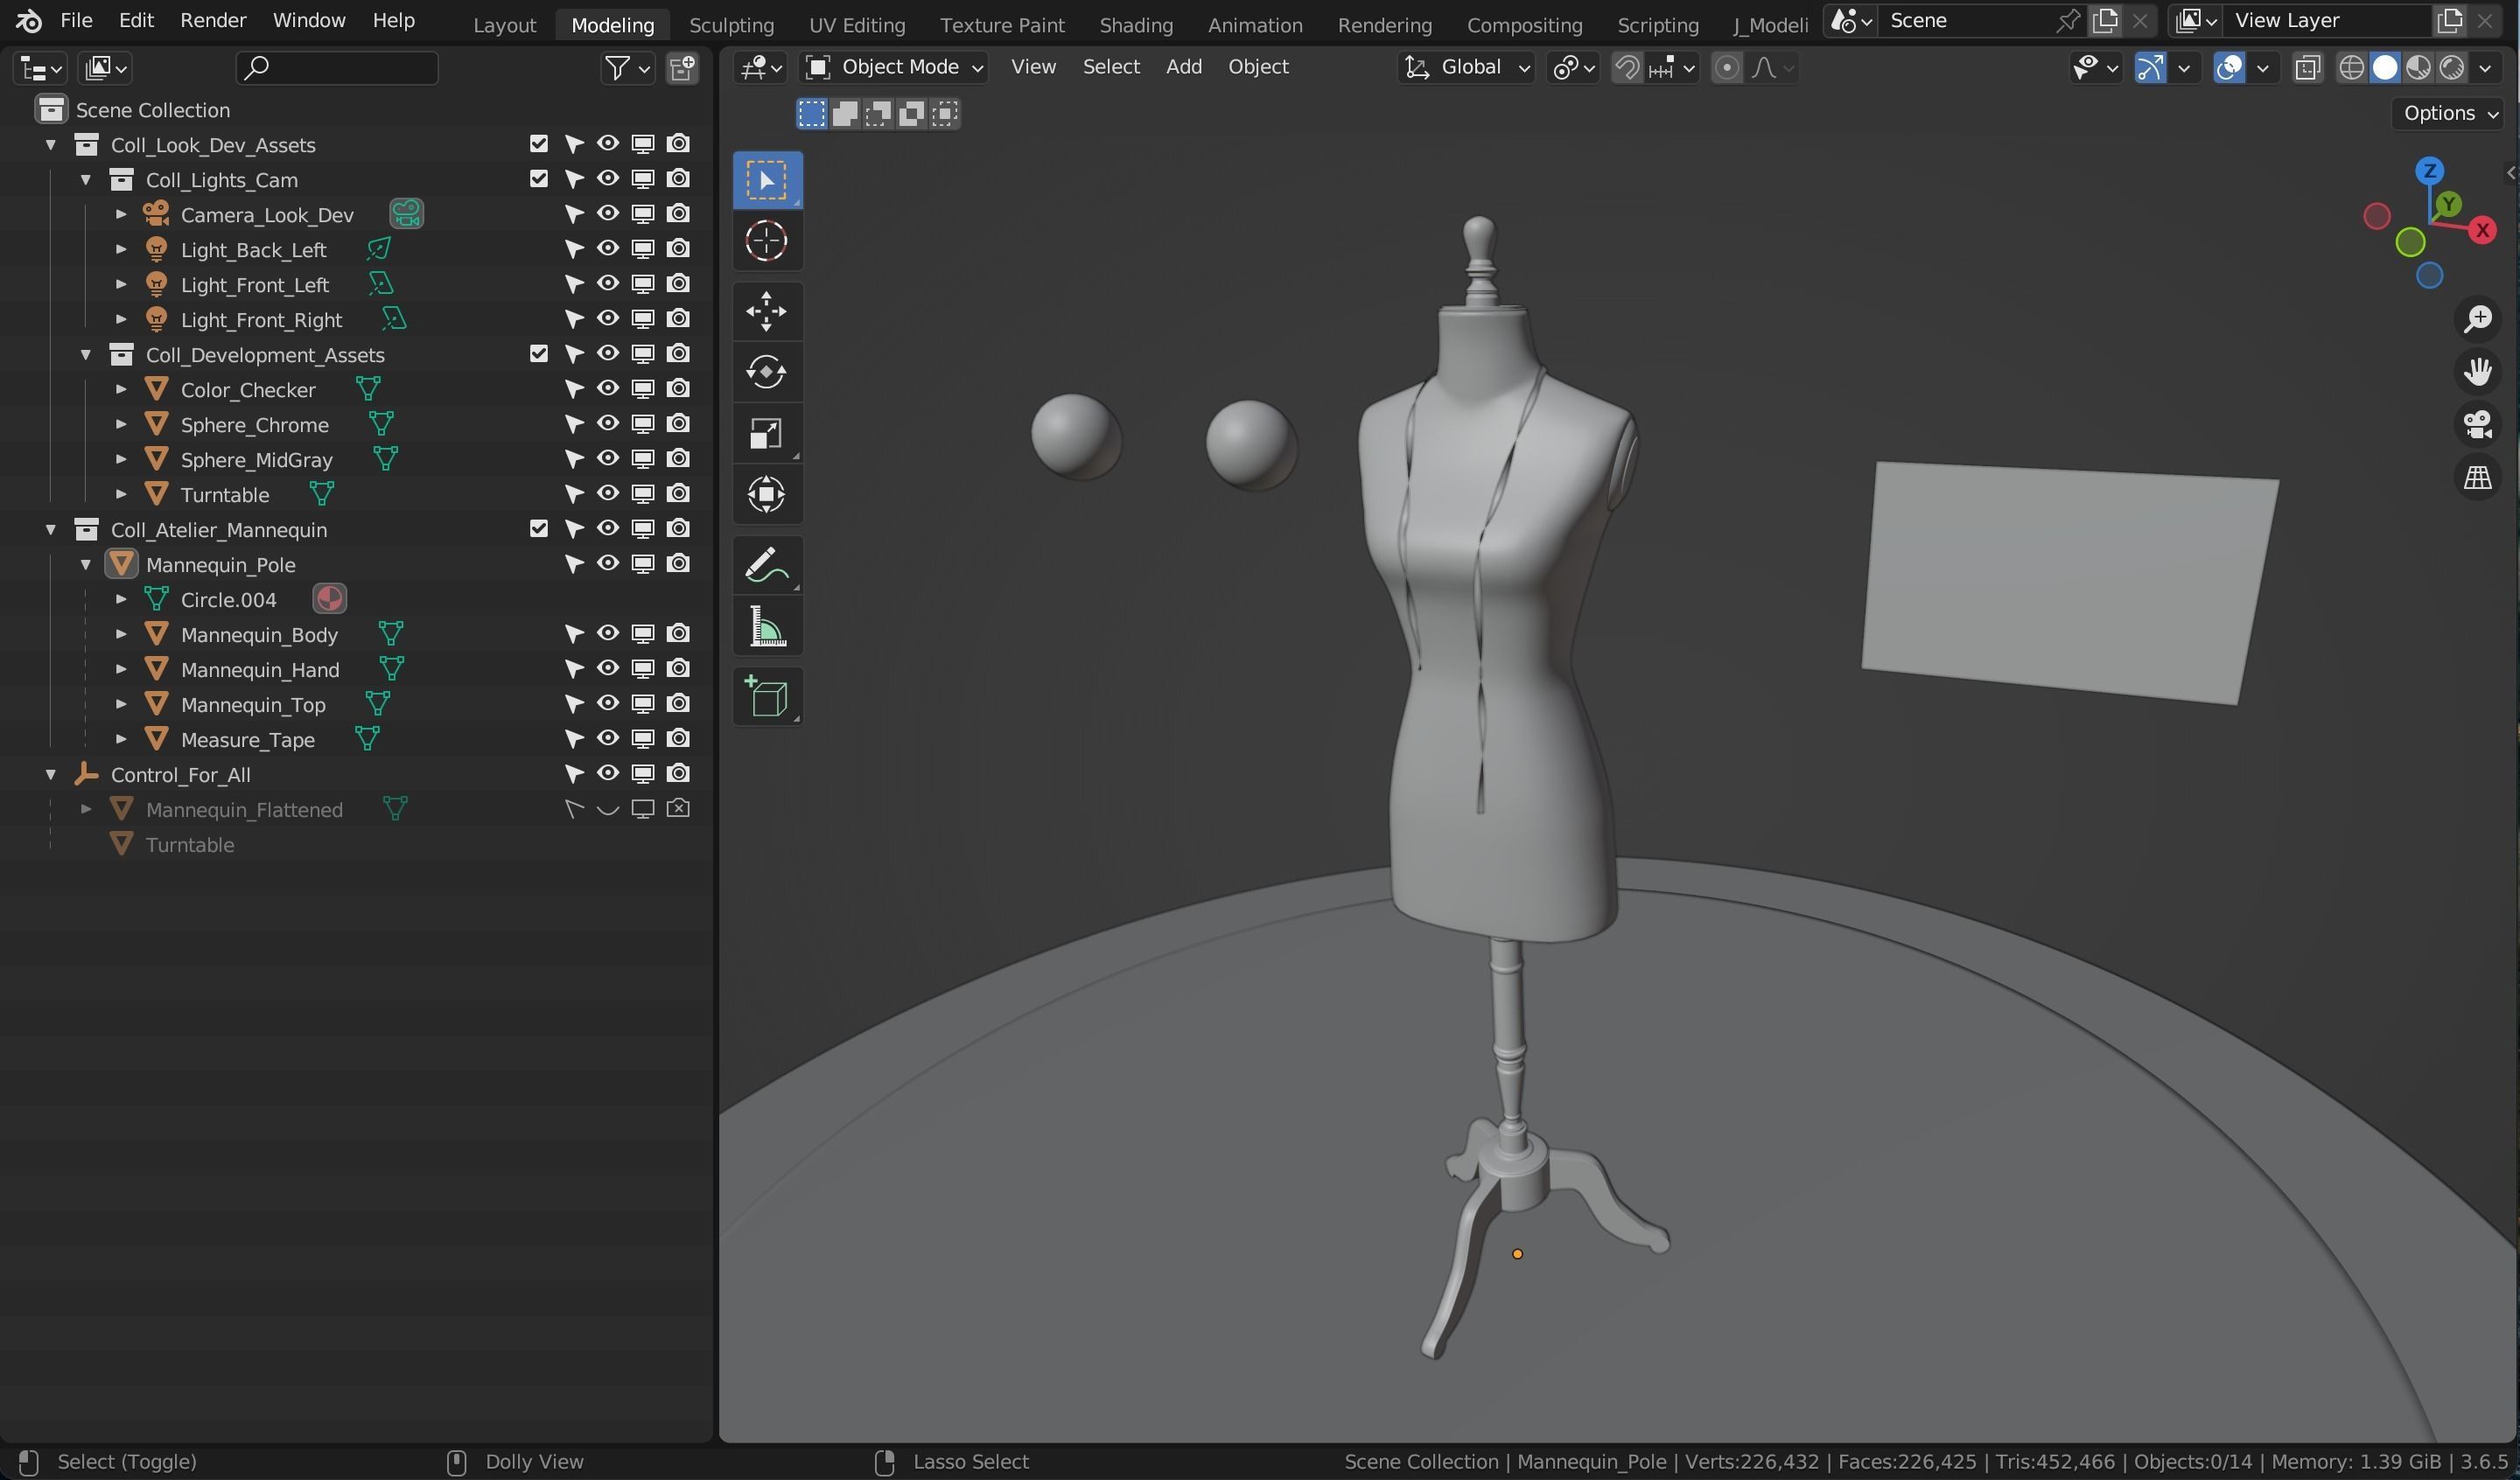
Task: Toggle X-ray display icon
Action: (x=2307, y=68)
